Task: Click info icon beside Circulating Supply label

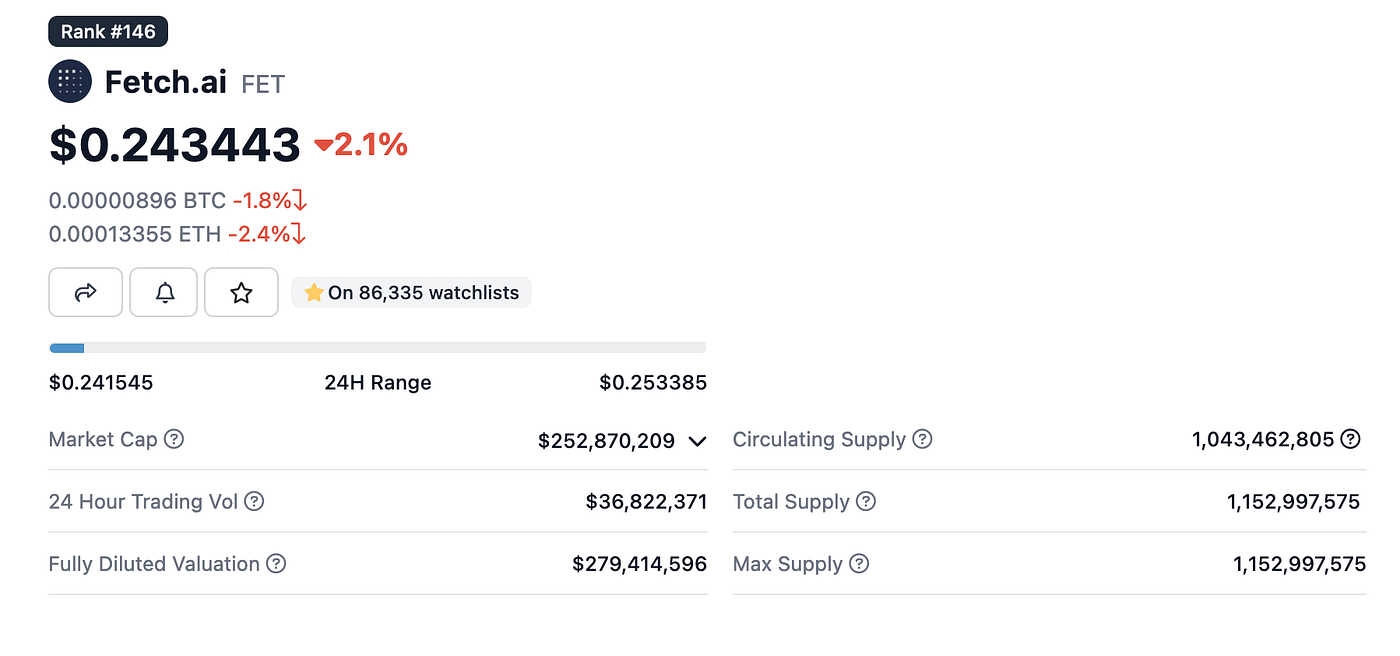Action: pos(922,439)
